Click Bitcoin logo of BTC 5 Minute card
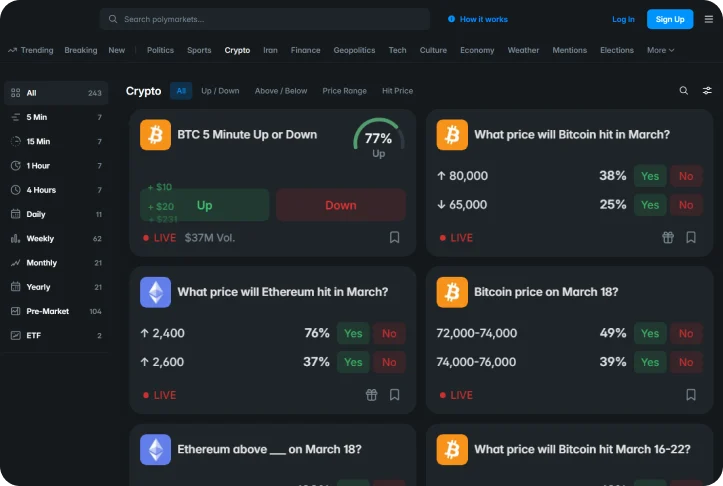Image resolution: width=723 pixels, height=486 pixels. coord(155,135)
